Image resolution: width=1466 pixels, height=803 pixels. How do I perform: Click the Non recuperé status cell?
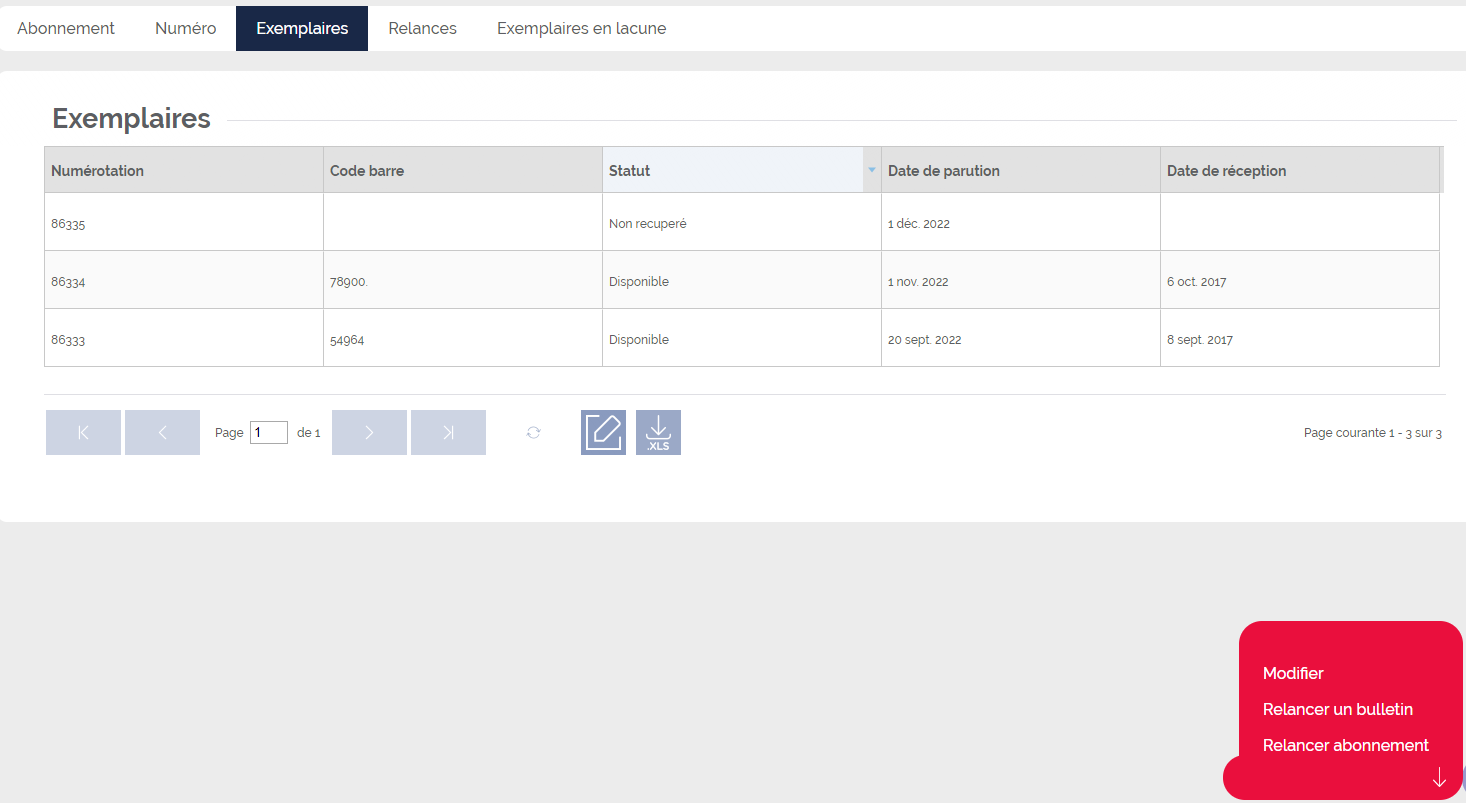coord(742,223)
